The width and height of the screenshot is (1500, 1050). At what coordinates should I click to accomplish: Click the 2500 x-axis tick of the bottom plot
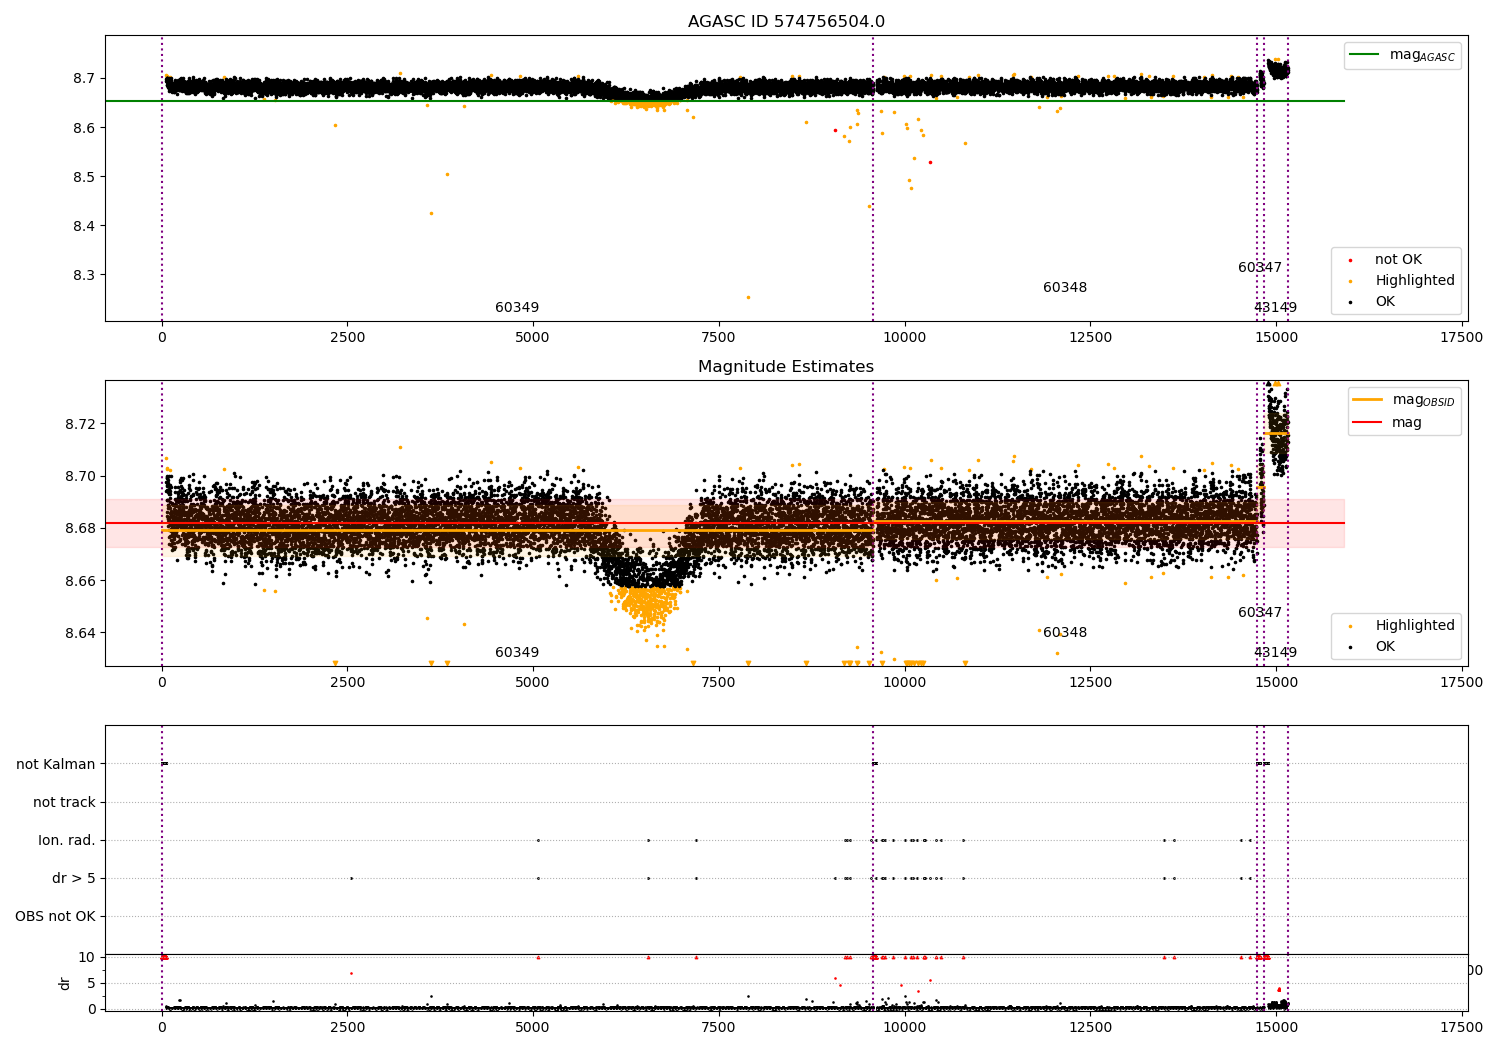point(347,1027)
